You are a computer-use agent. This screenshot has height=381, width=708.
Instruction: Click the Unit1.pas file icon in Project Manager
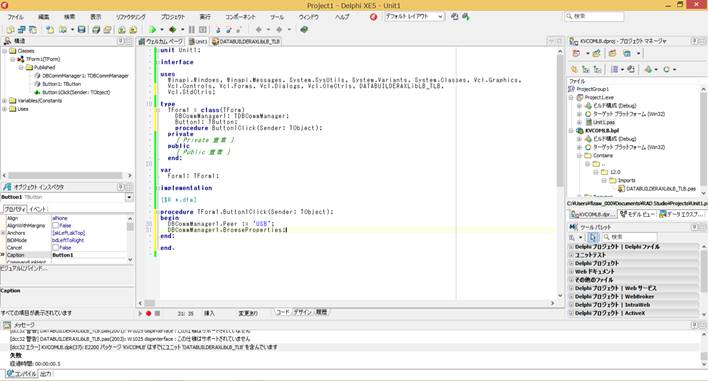[588, 122]
